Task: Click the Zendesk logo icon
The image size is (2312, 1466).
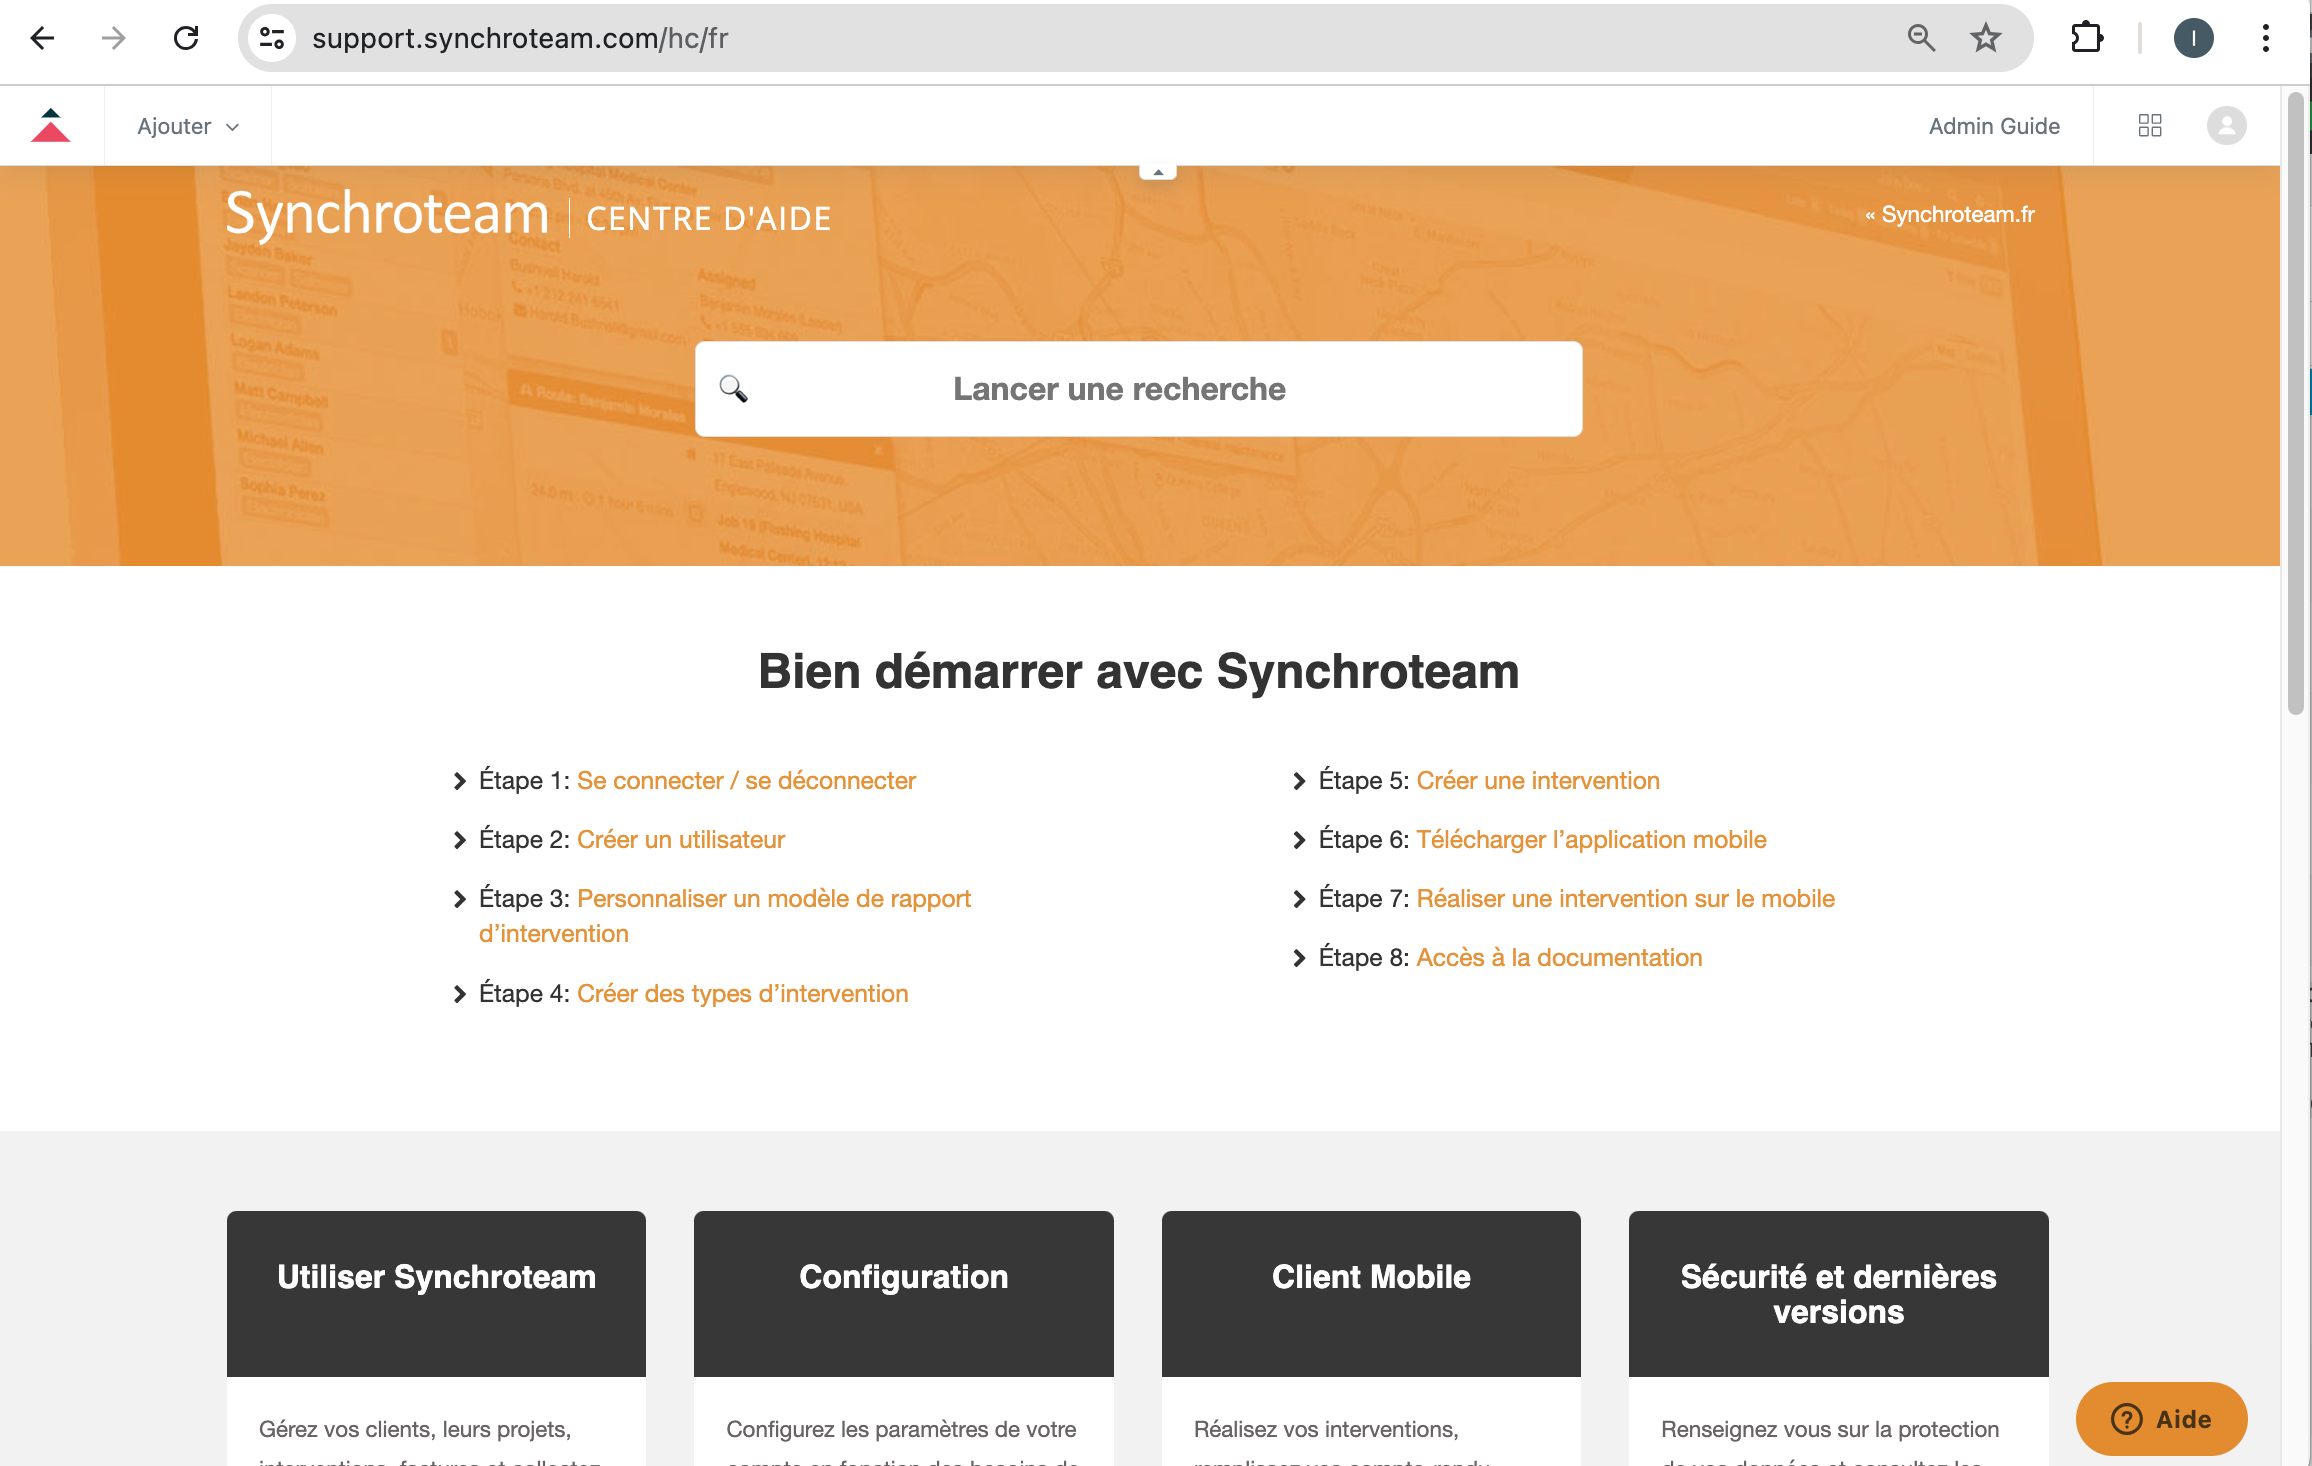Action: tap(50, 126)
